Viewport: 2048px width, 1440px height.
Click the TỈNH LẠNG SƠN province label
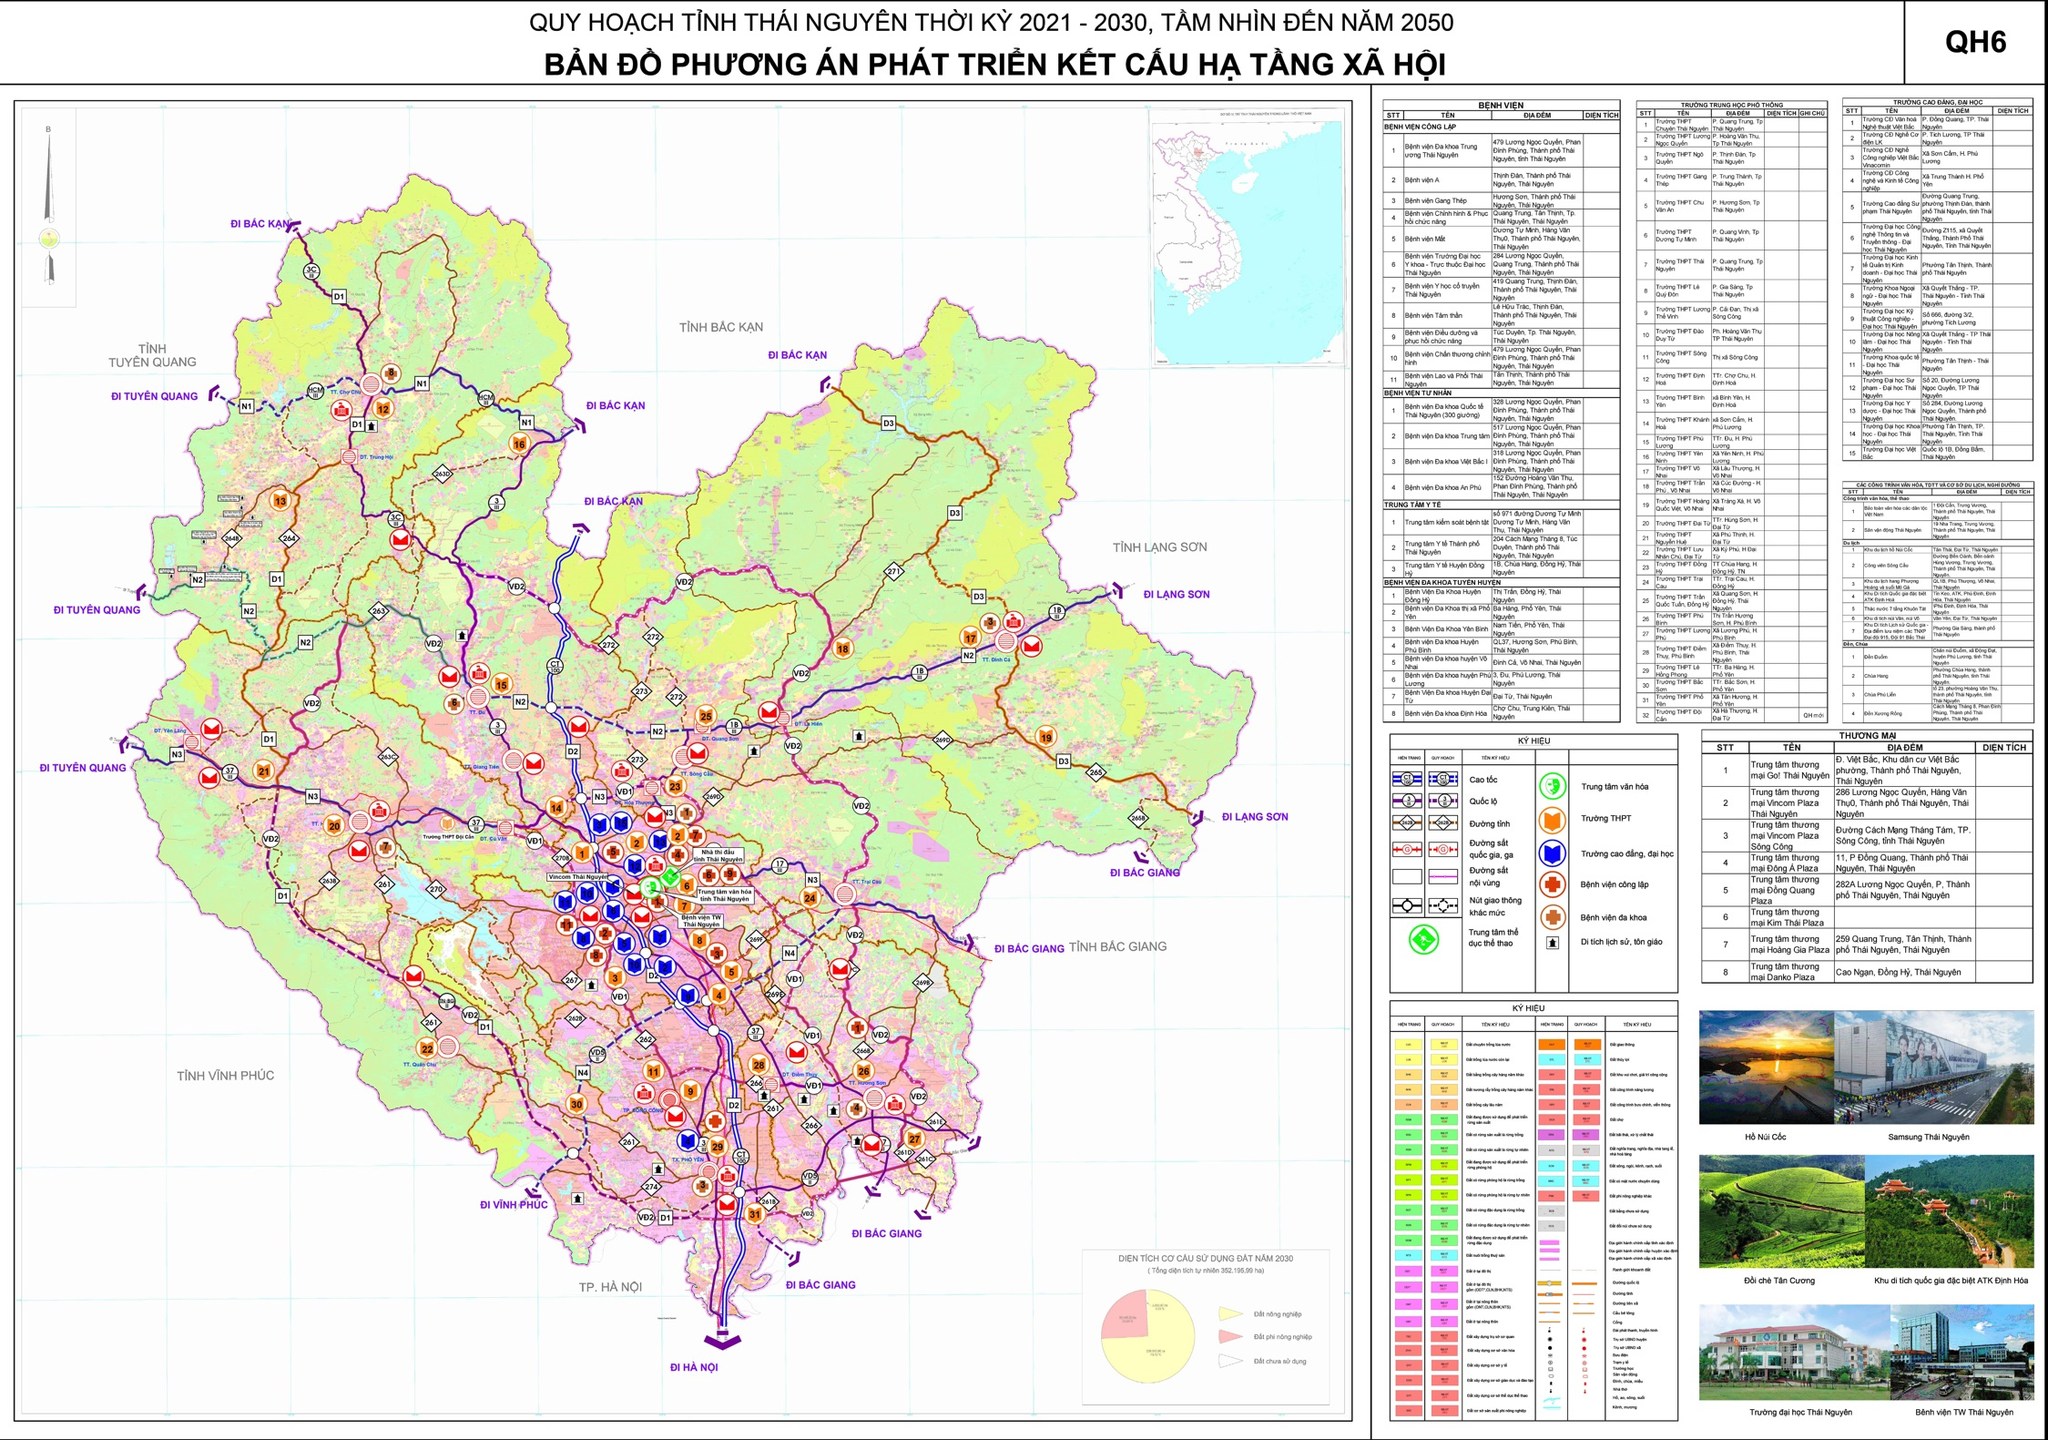[x=1160, y=547]
